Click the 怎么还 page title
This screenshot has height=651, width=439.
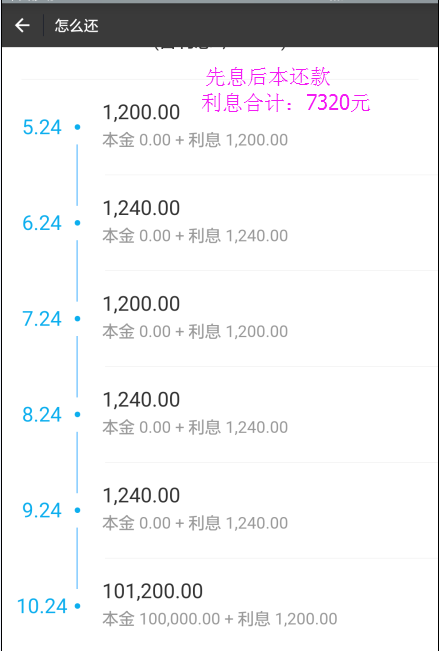[x=76, y=26]
